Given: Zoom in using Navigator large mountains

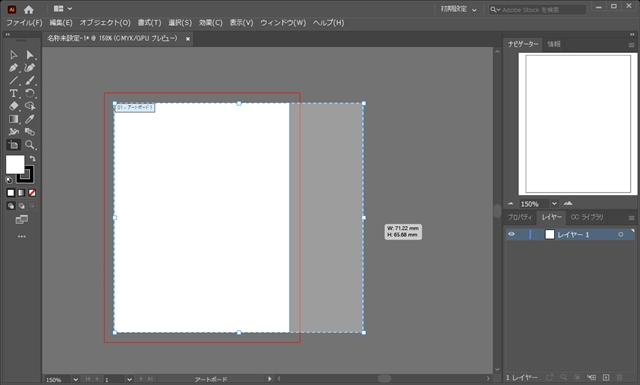Looking at the screenshot, I should (568, 203).
